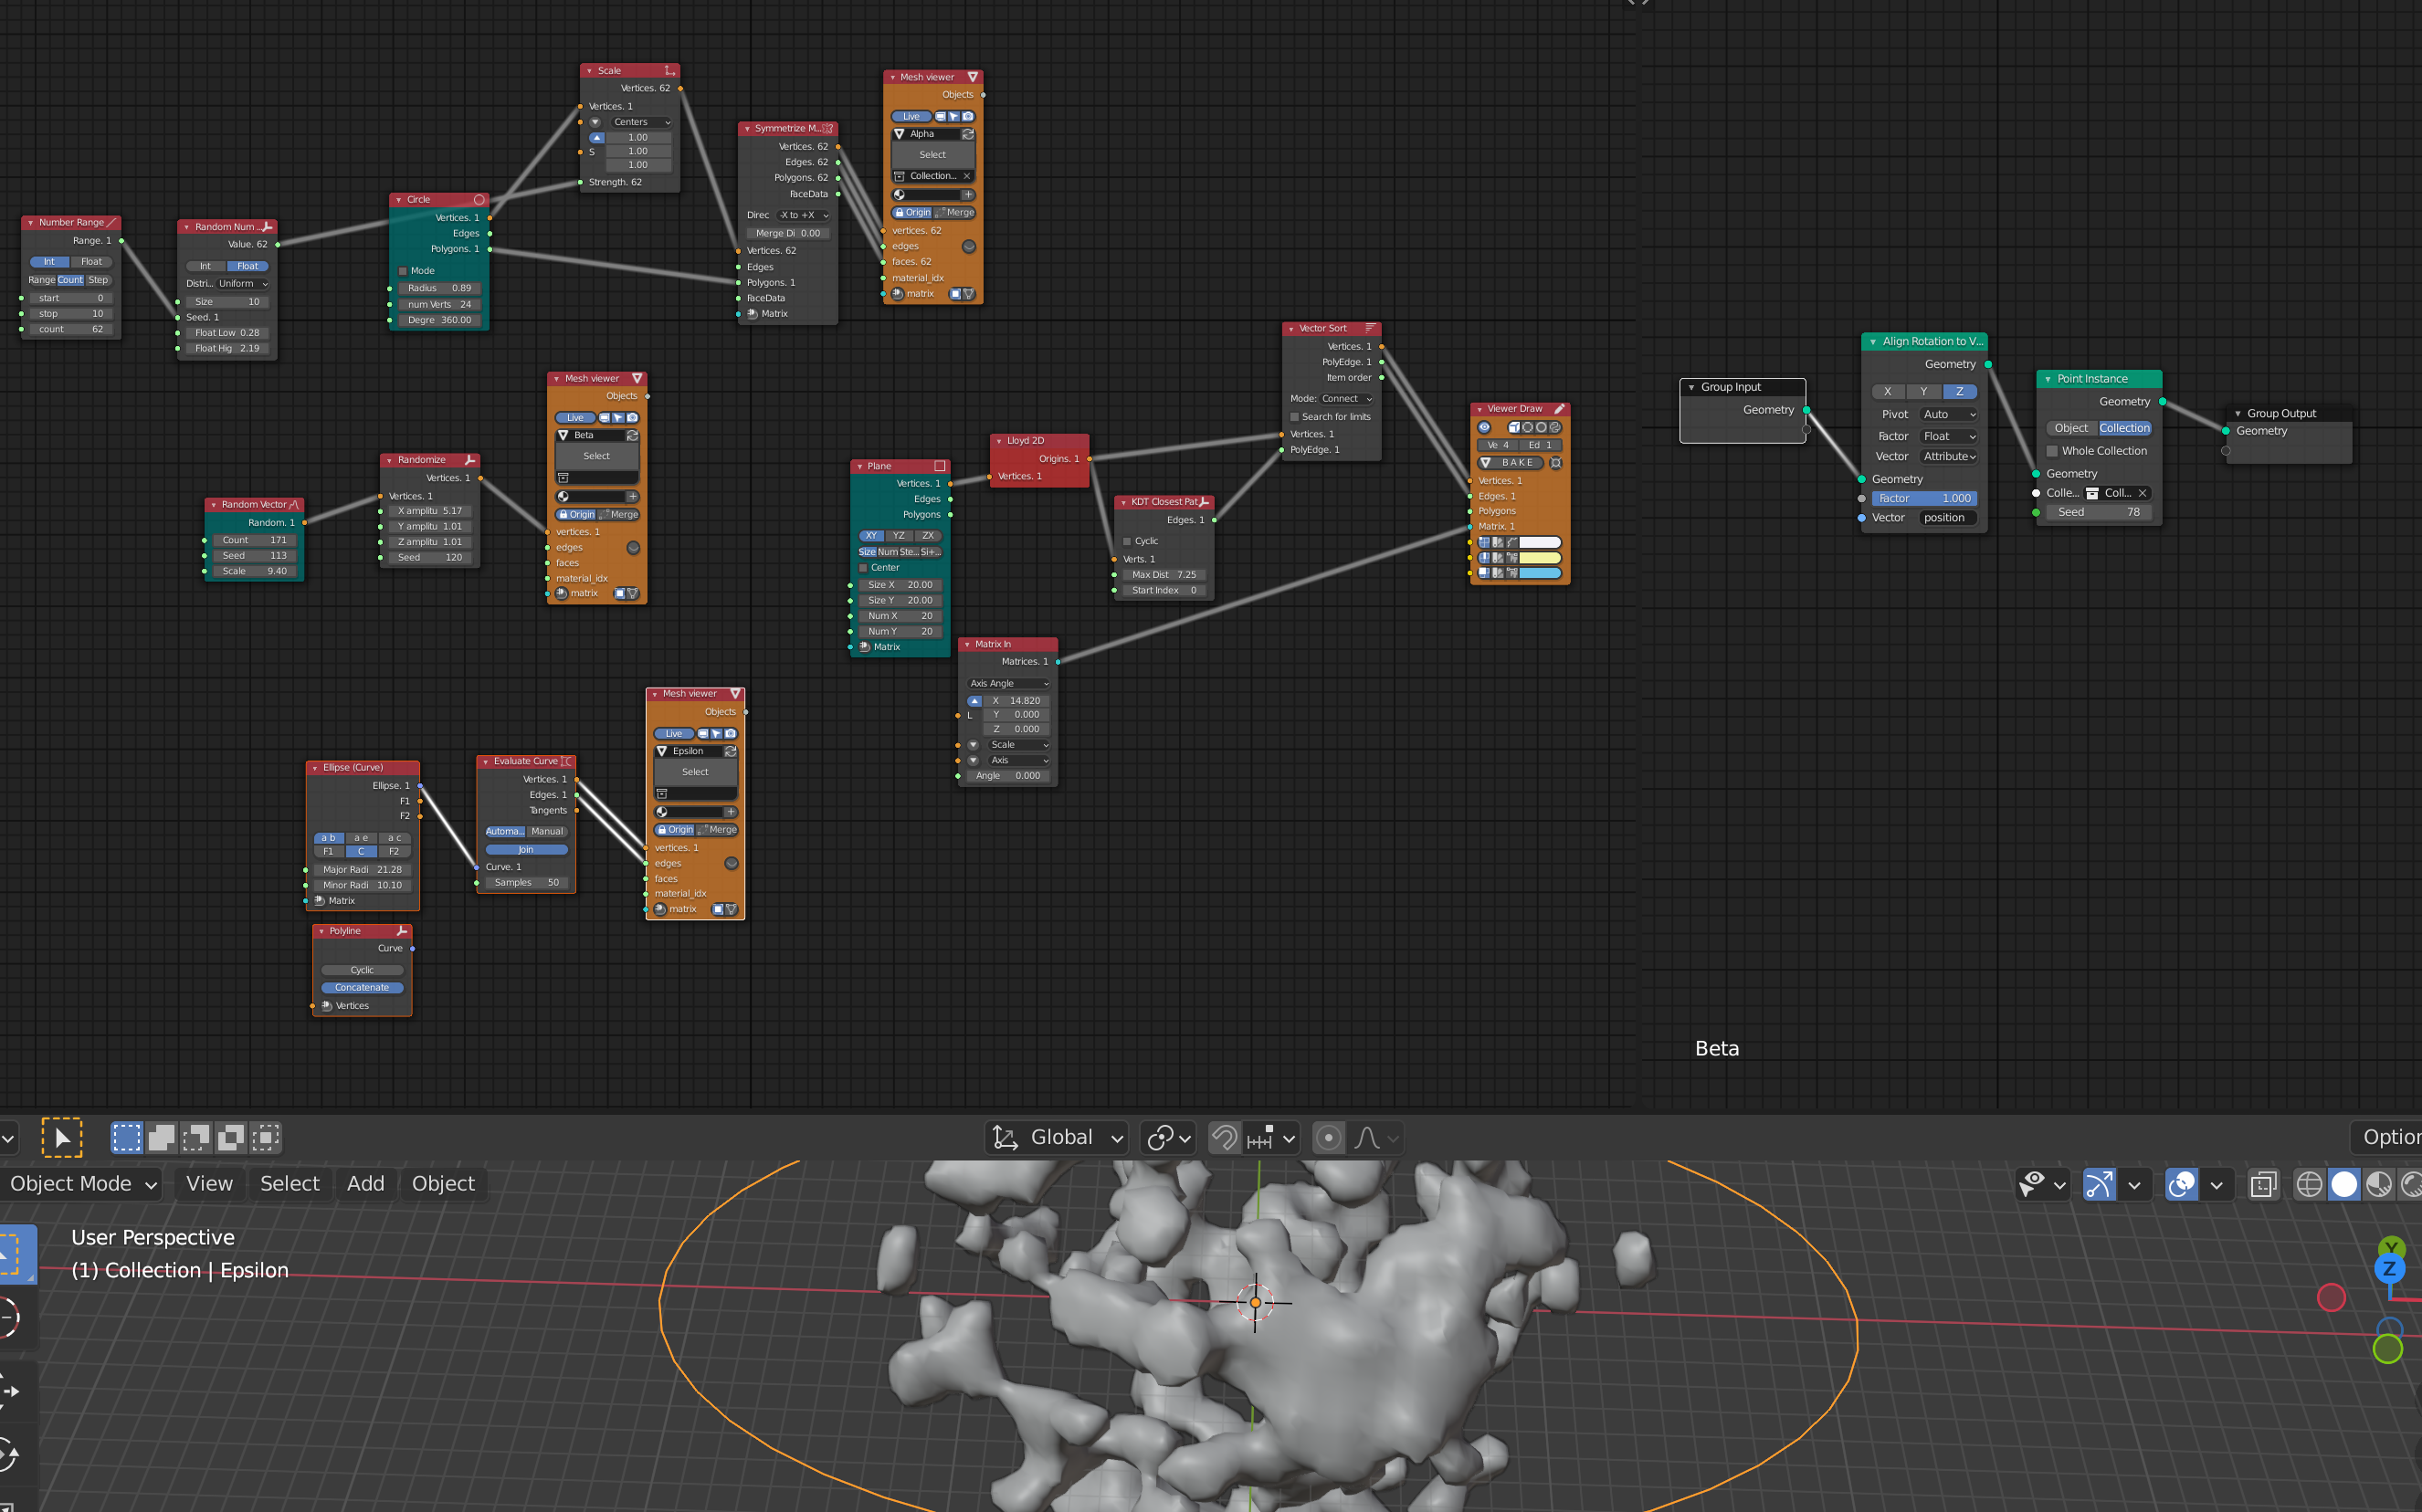
Task: Check Search for limits on Vector Sort node
Action: click(x=1294, y=417)
